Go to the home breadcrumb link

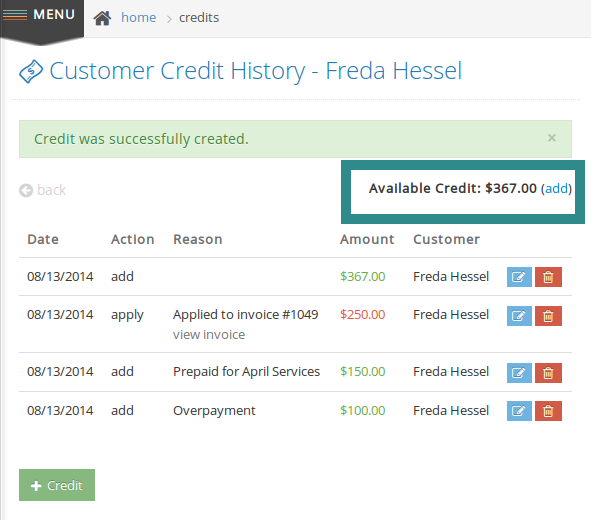pos(138,18)
